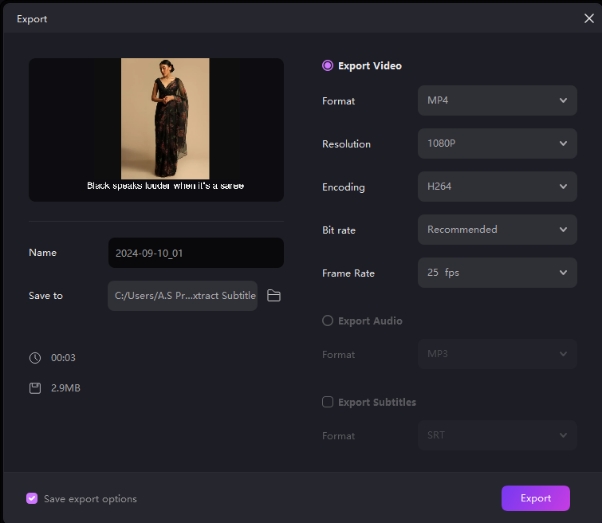This screenshot has height=523, width=602.
Task: Click the clock duration icon
Action: pos(35,357)
